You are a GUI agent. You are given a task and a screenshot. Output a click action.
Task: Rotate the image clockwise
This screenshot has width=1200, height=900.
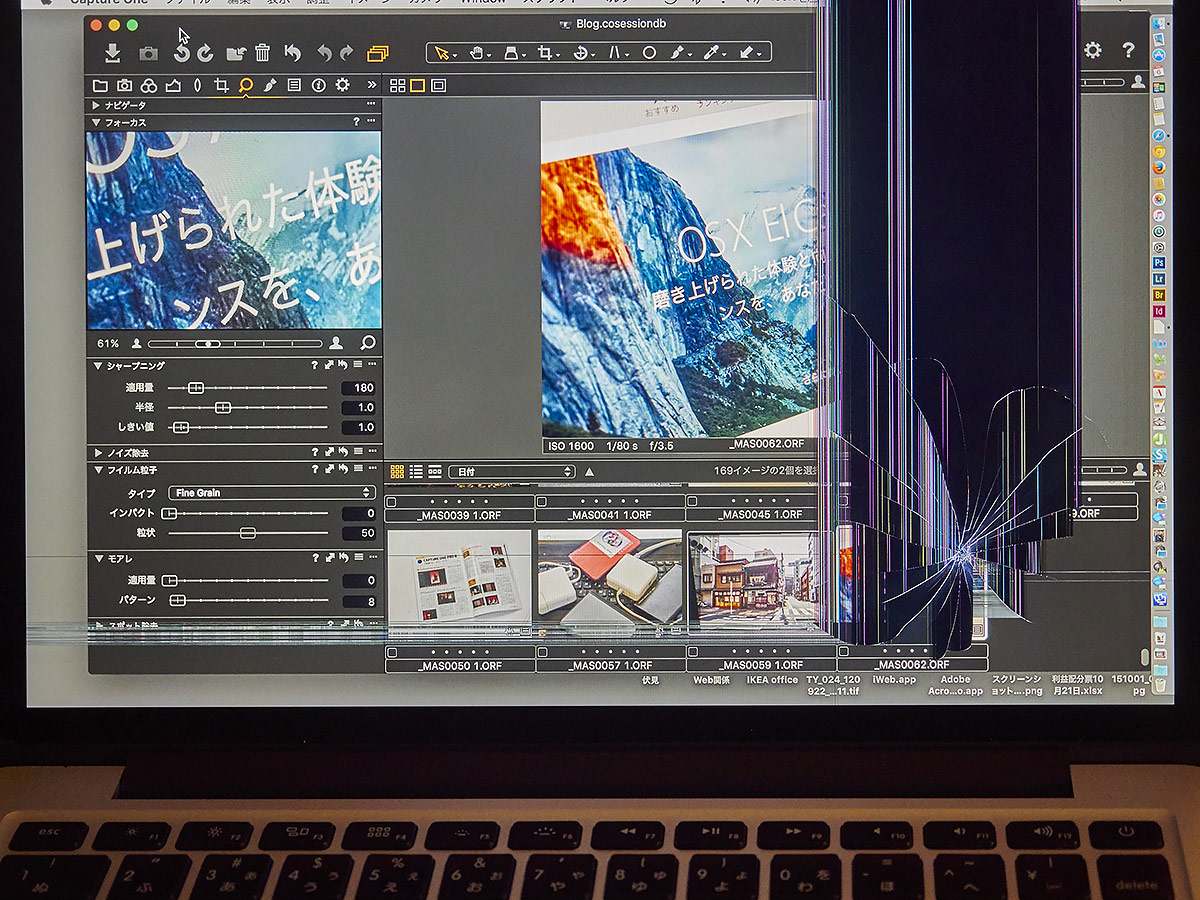(205, 53)
